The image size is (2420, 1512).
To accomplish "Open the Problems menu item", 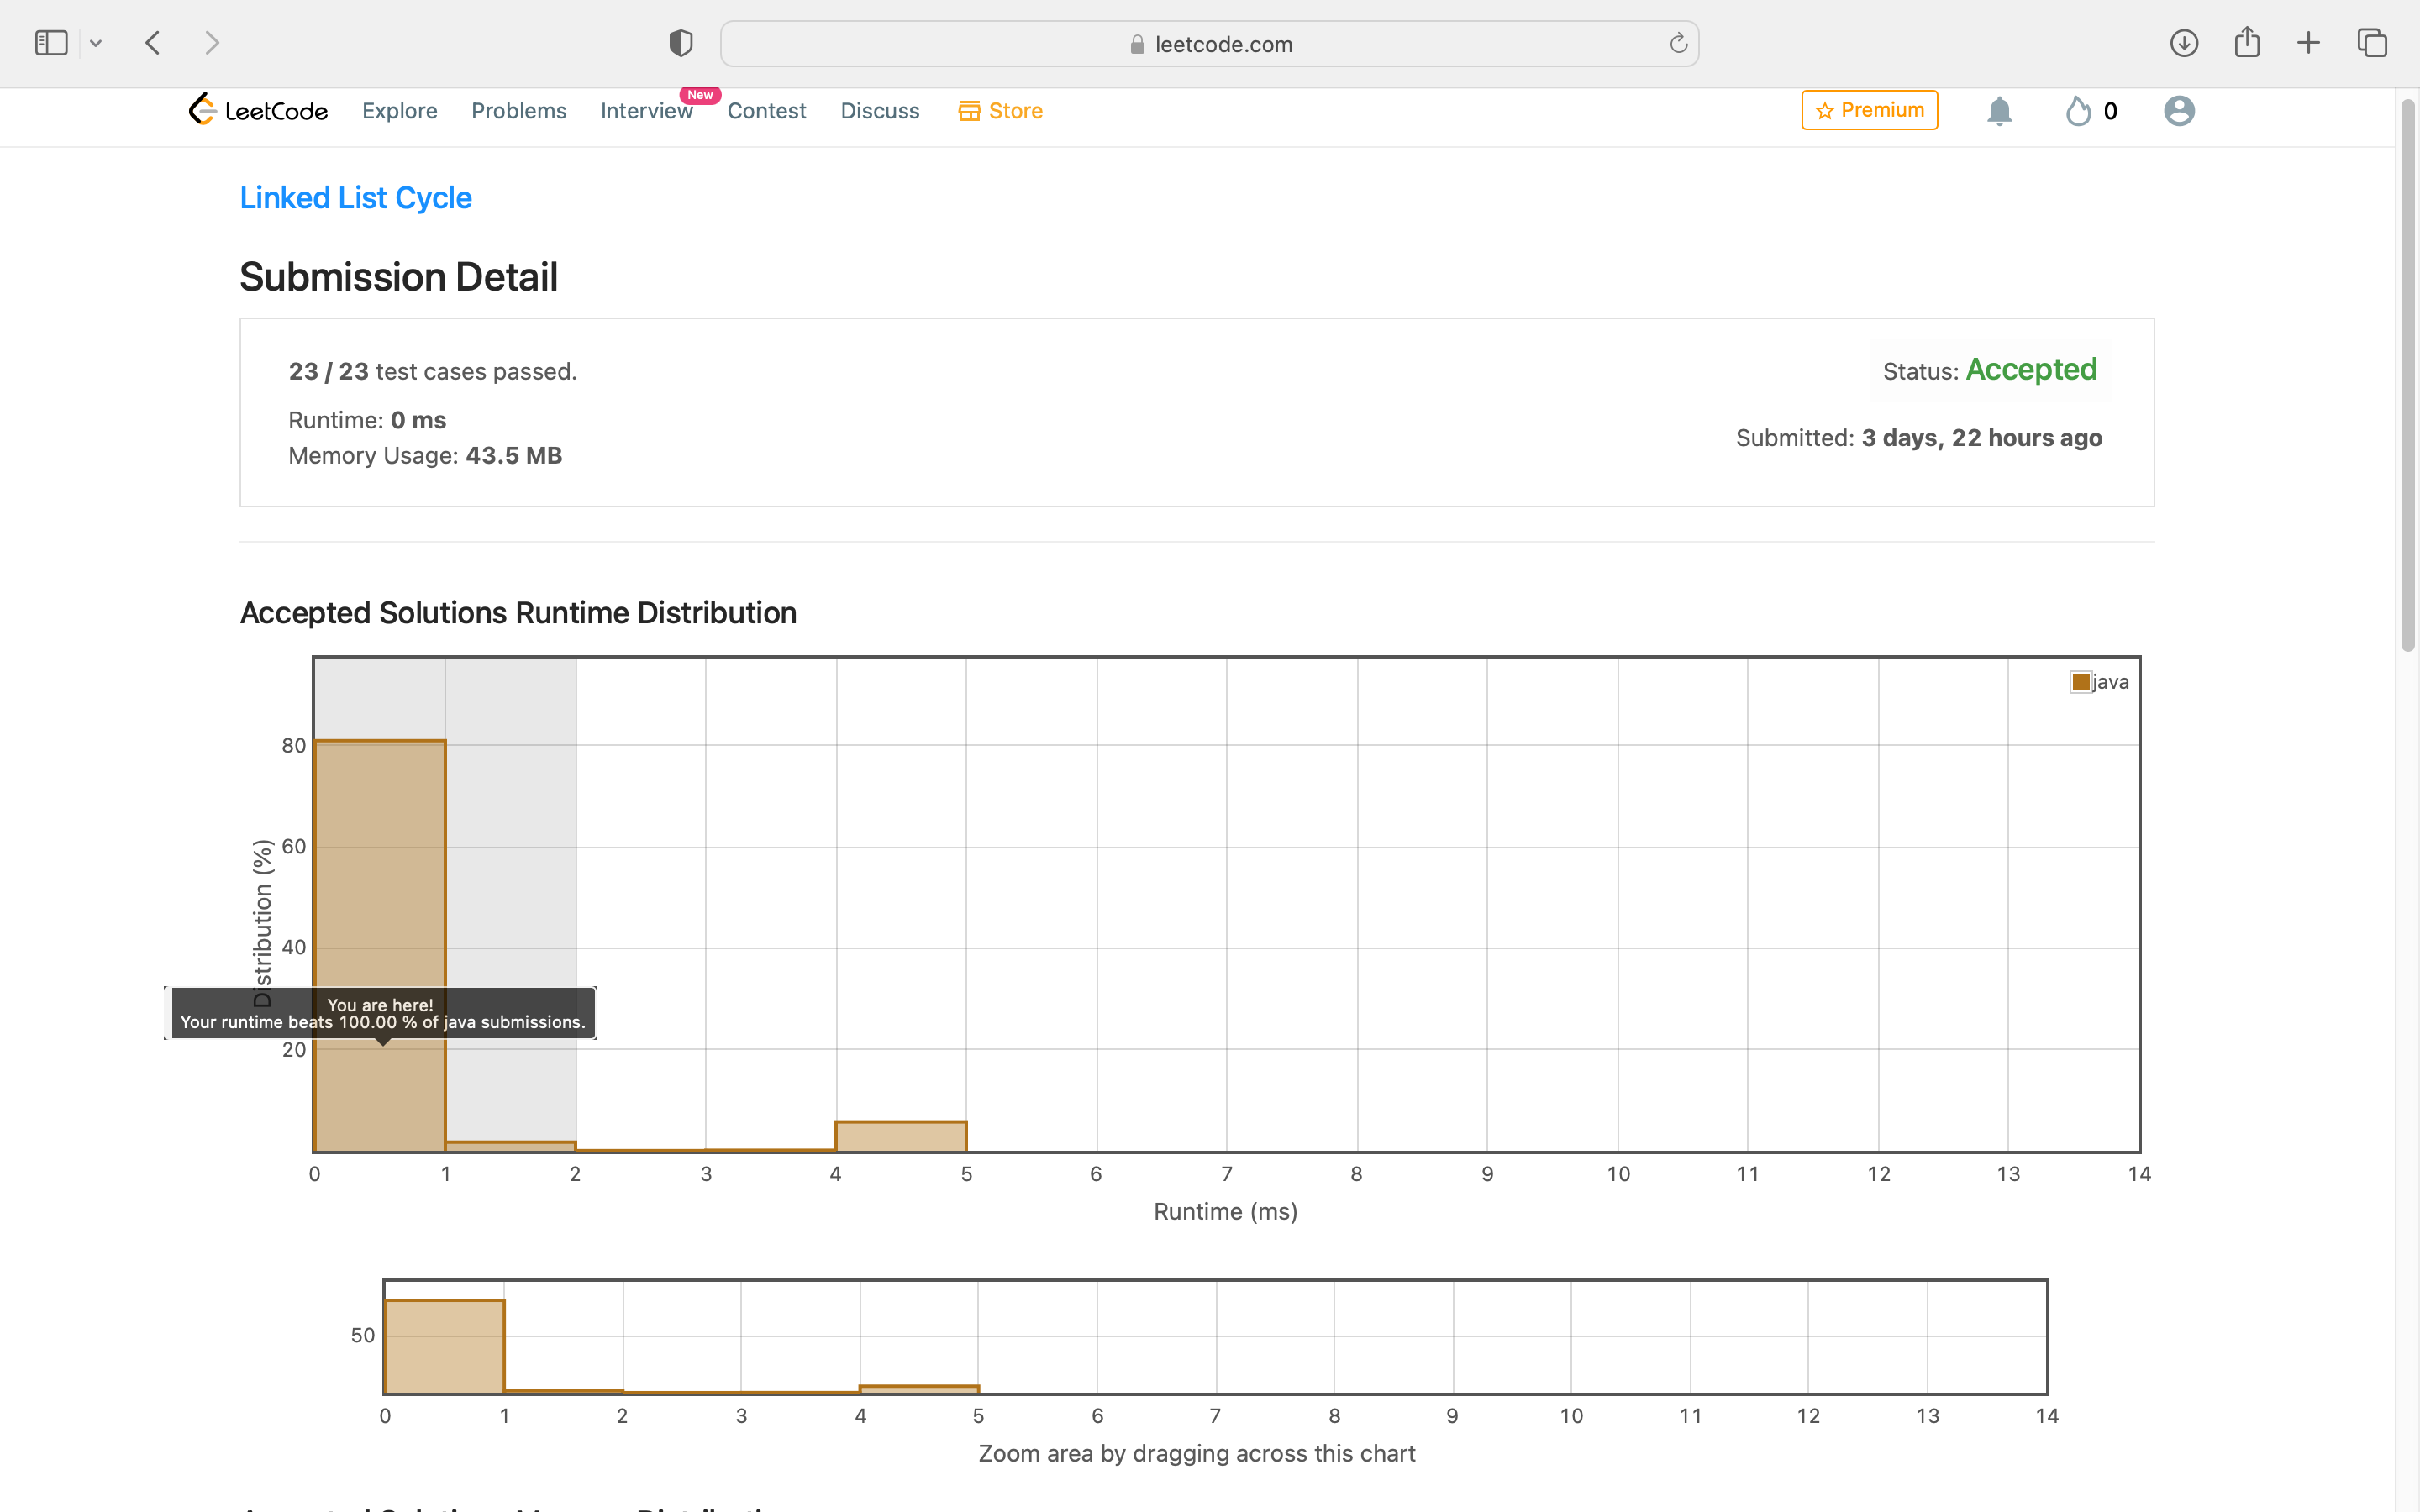I will (518, 111).
